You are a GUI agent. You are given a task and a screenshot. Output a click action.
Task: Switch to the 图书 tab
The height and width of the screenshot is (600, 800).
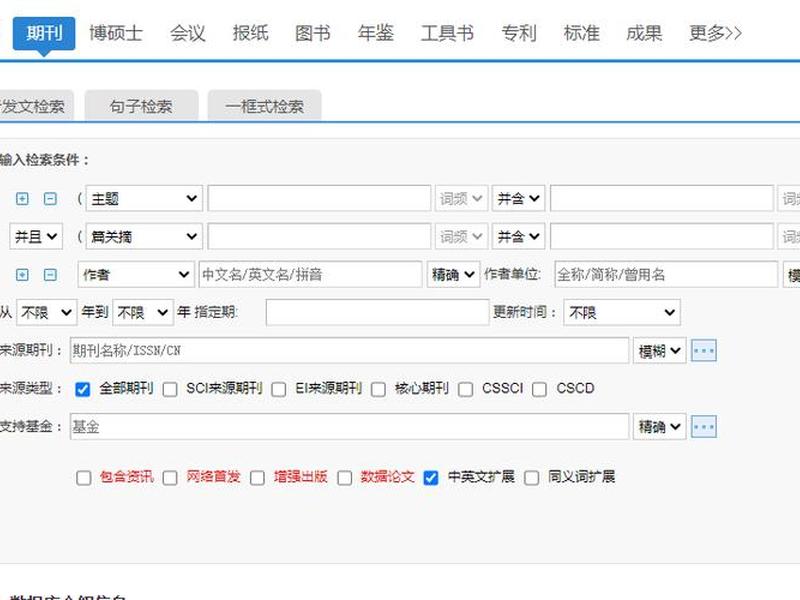(x=313, y=34)
